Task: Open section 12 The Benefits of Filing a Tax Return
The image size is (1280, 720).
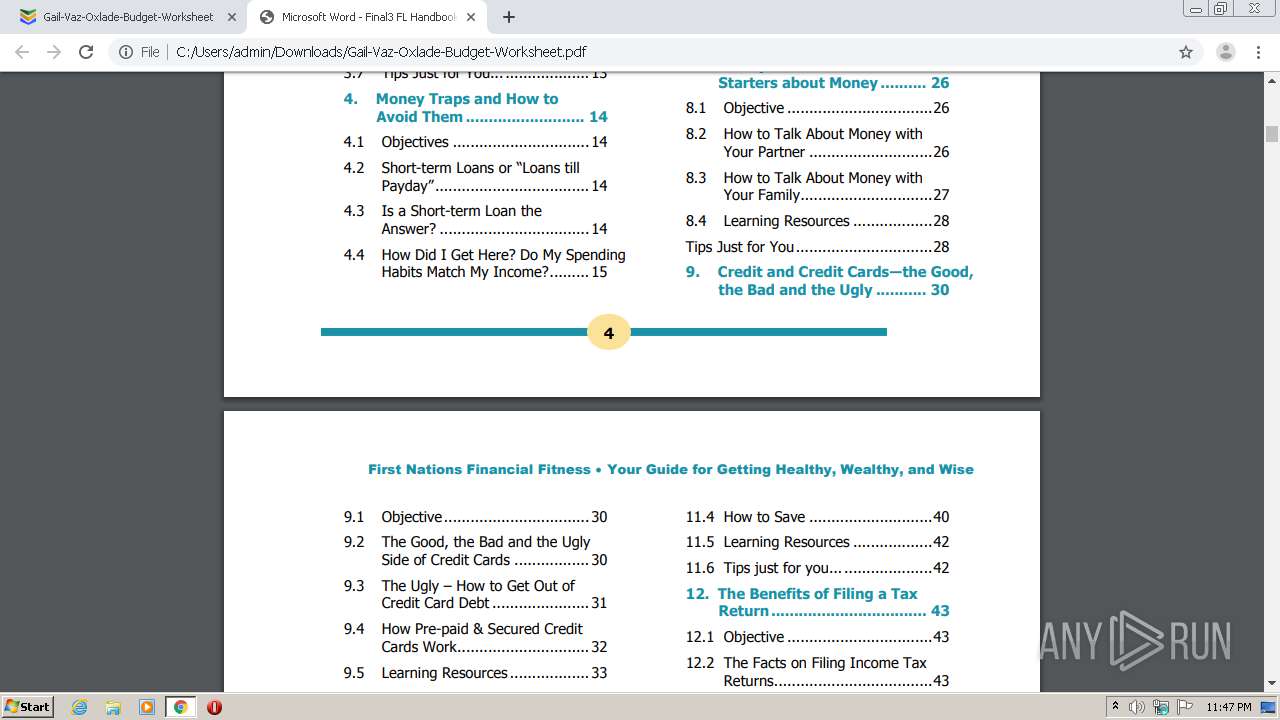Action: point(817,602)
